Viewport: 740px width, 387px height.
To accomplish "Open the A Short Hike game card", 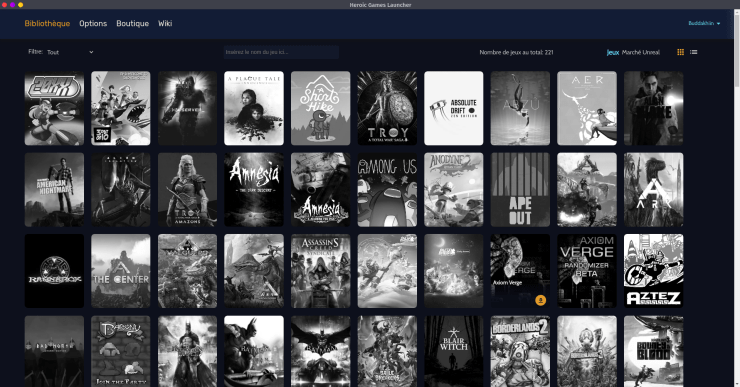I will (320, 108).
